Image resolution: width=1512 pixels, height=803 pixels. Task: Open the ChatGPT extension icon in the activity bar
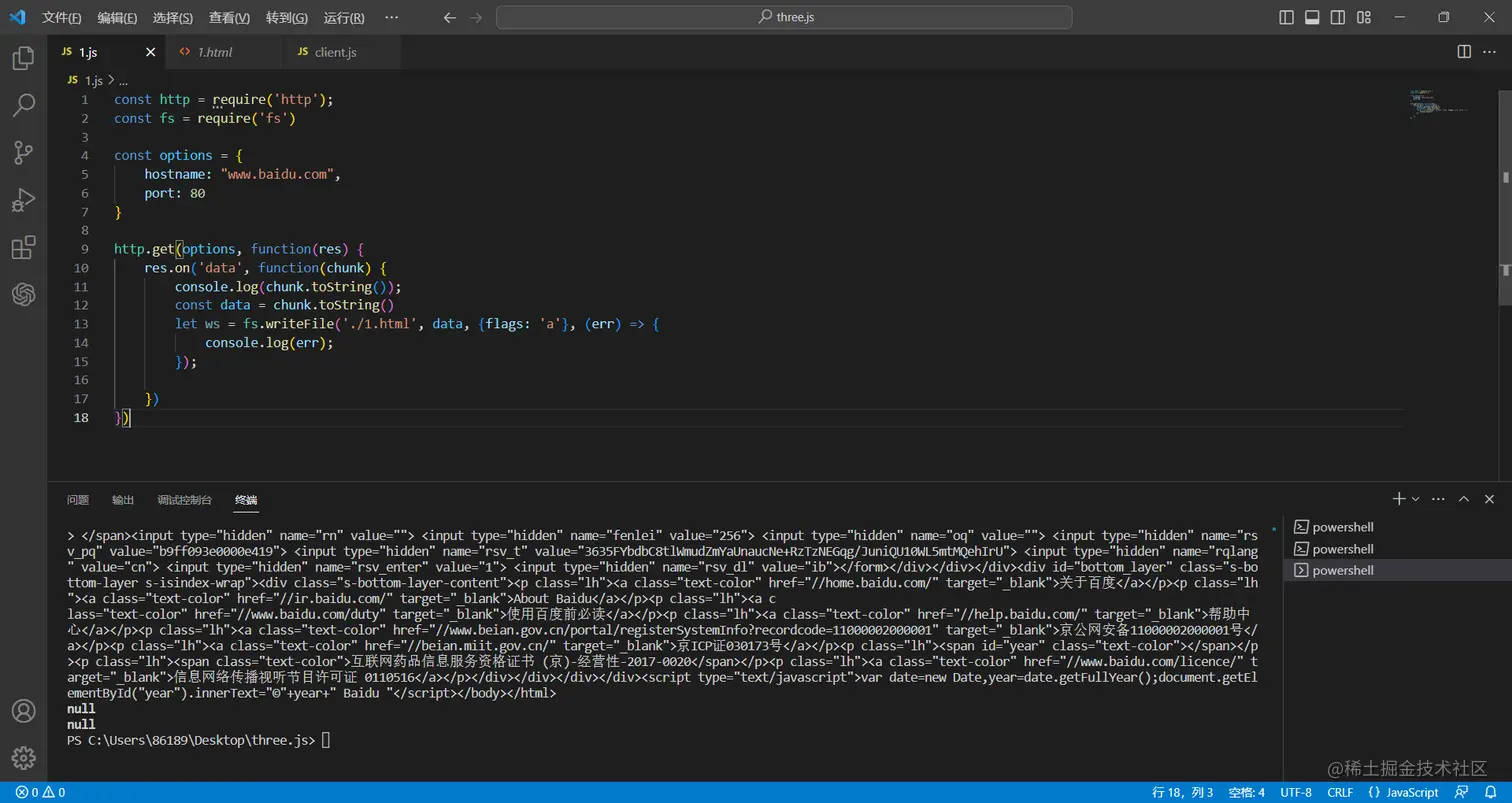tap(23, 294)
